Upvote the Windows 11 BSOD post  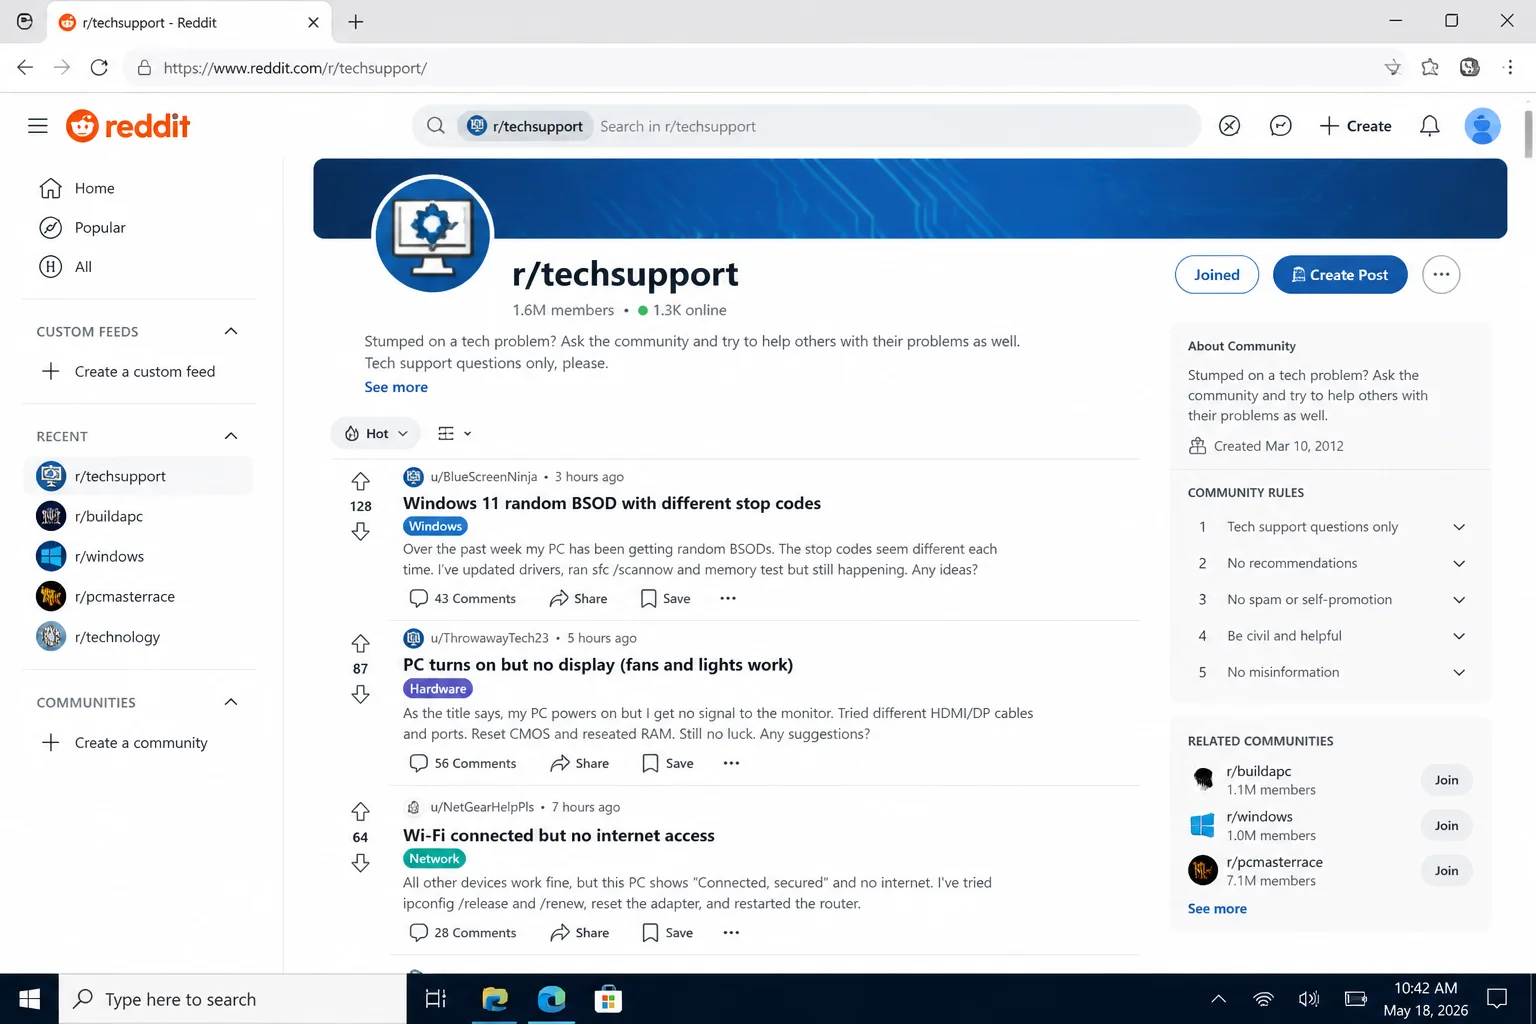(361, 481)
